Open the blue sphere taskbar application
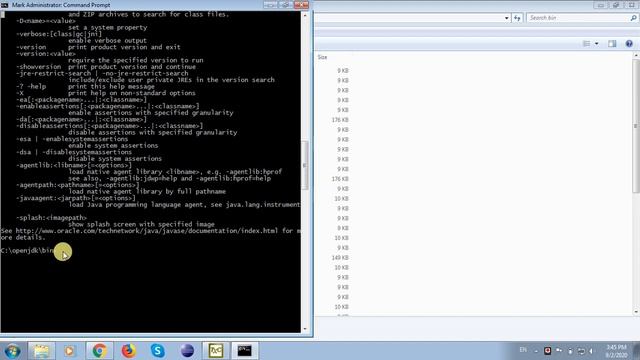Image resolution: width=640 pixels, height=360 pixels. (187, 351)
